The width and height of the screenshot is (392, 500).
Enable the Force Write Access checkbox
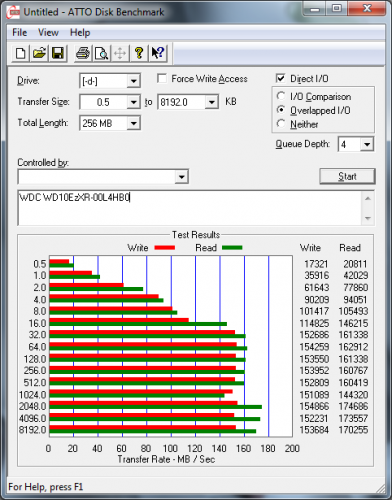tap(162, 79)
